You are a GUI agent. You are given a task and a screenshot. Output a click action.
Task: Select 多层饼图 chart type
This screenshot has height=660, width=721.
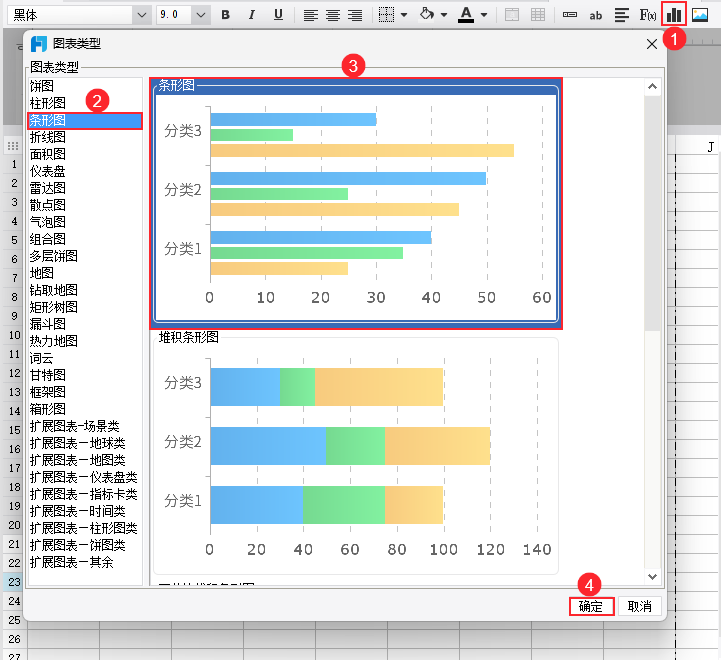85,256
